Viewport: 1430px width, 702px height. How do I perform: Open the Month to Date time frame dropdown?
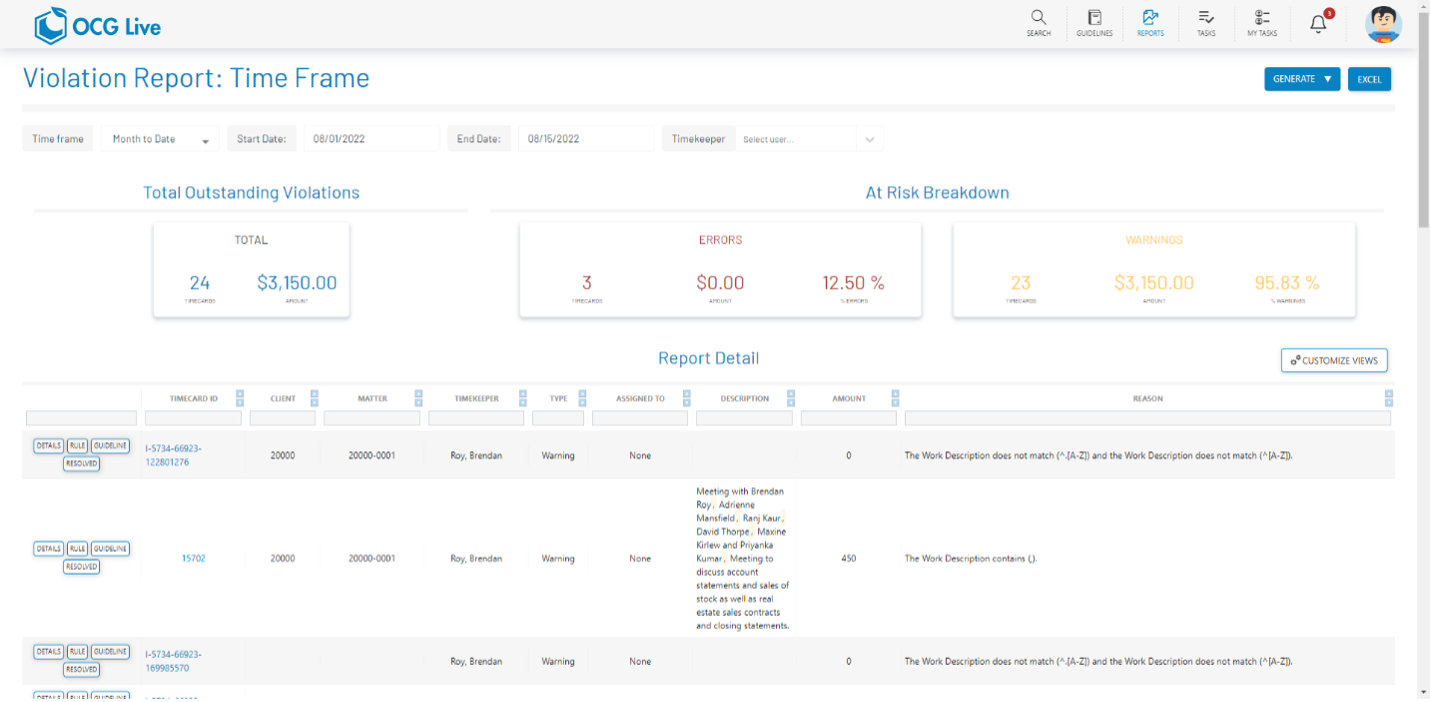159,138
